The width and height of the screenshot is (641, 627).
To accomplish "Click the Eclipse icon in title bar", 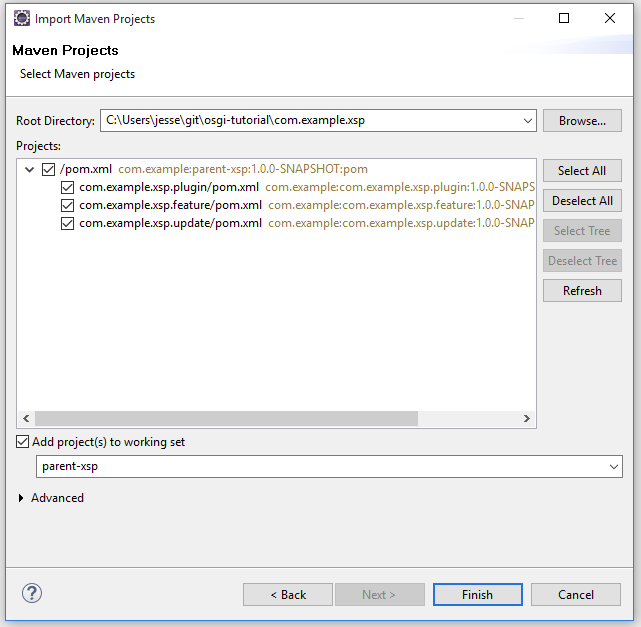I will pyautogui.click(x=21, y=18).
